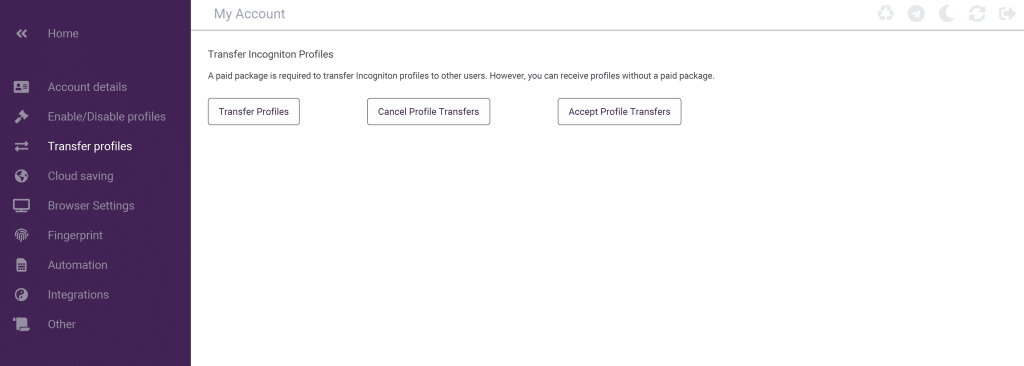Click the Integrations yin-yang icon
Image resolution: width=1024 pixels, height=366 pixels.
[22, 295]
